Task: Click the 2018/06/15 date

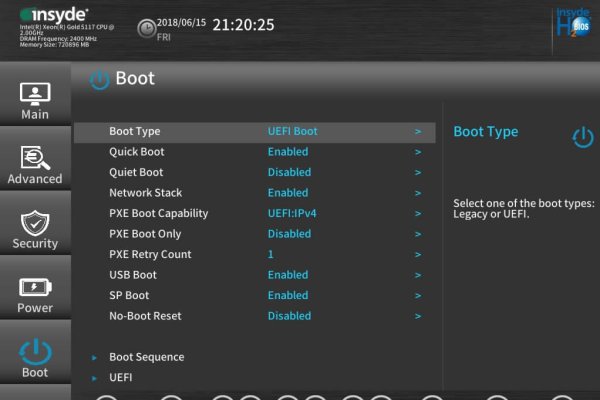Action: point(181,23)
